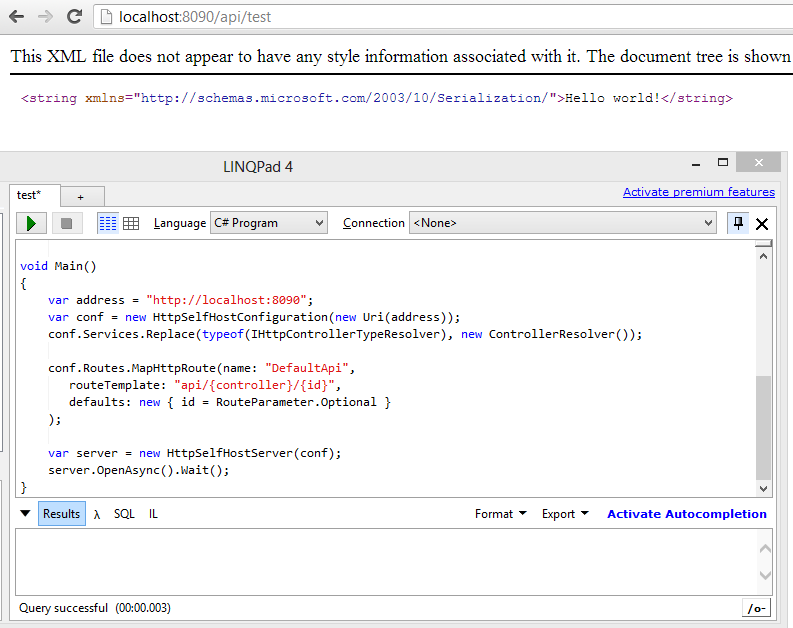Open the lambda results tab
Viewport: 793px width, 628px height.
click(x=97, y=514)
